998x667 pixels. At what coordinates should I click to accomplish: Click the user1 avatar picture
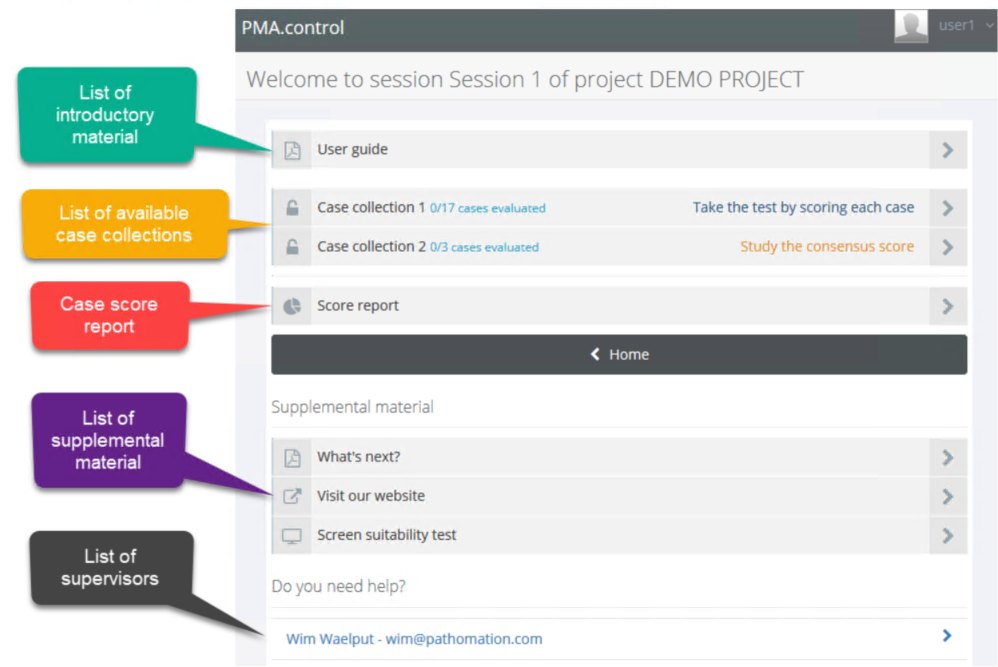pyautogui.click(x=911, y=27)
